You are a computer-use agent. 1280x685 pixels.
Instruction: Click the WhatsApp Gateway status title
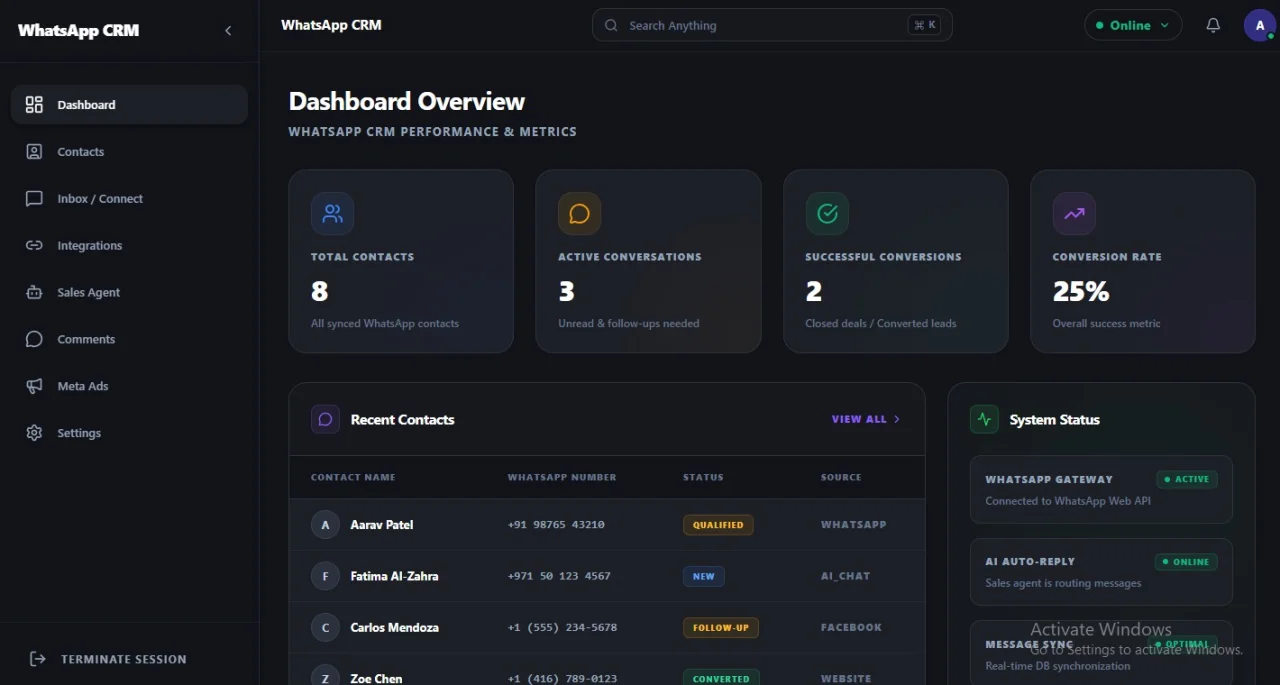click(1049, 479)
